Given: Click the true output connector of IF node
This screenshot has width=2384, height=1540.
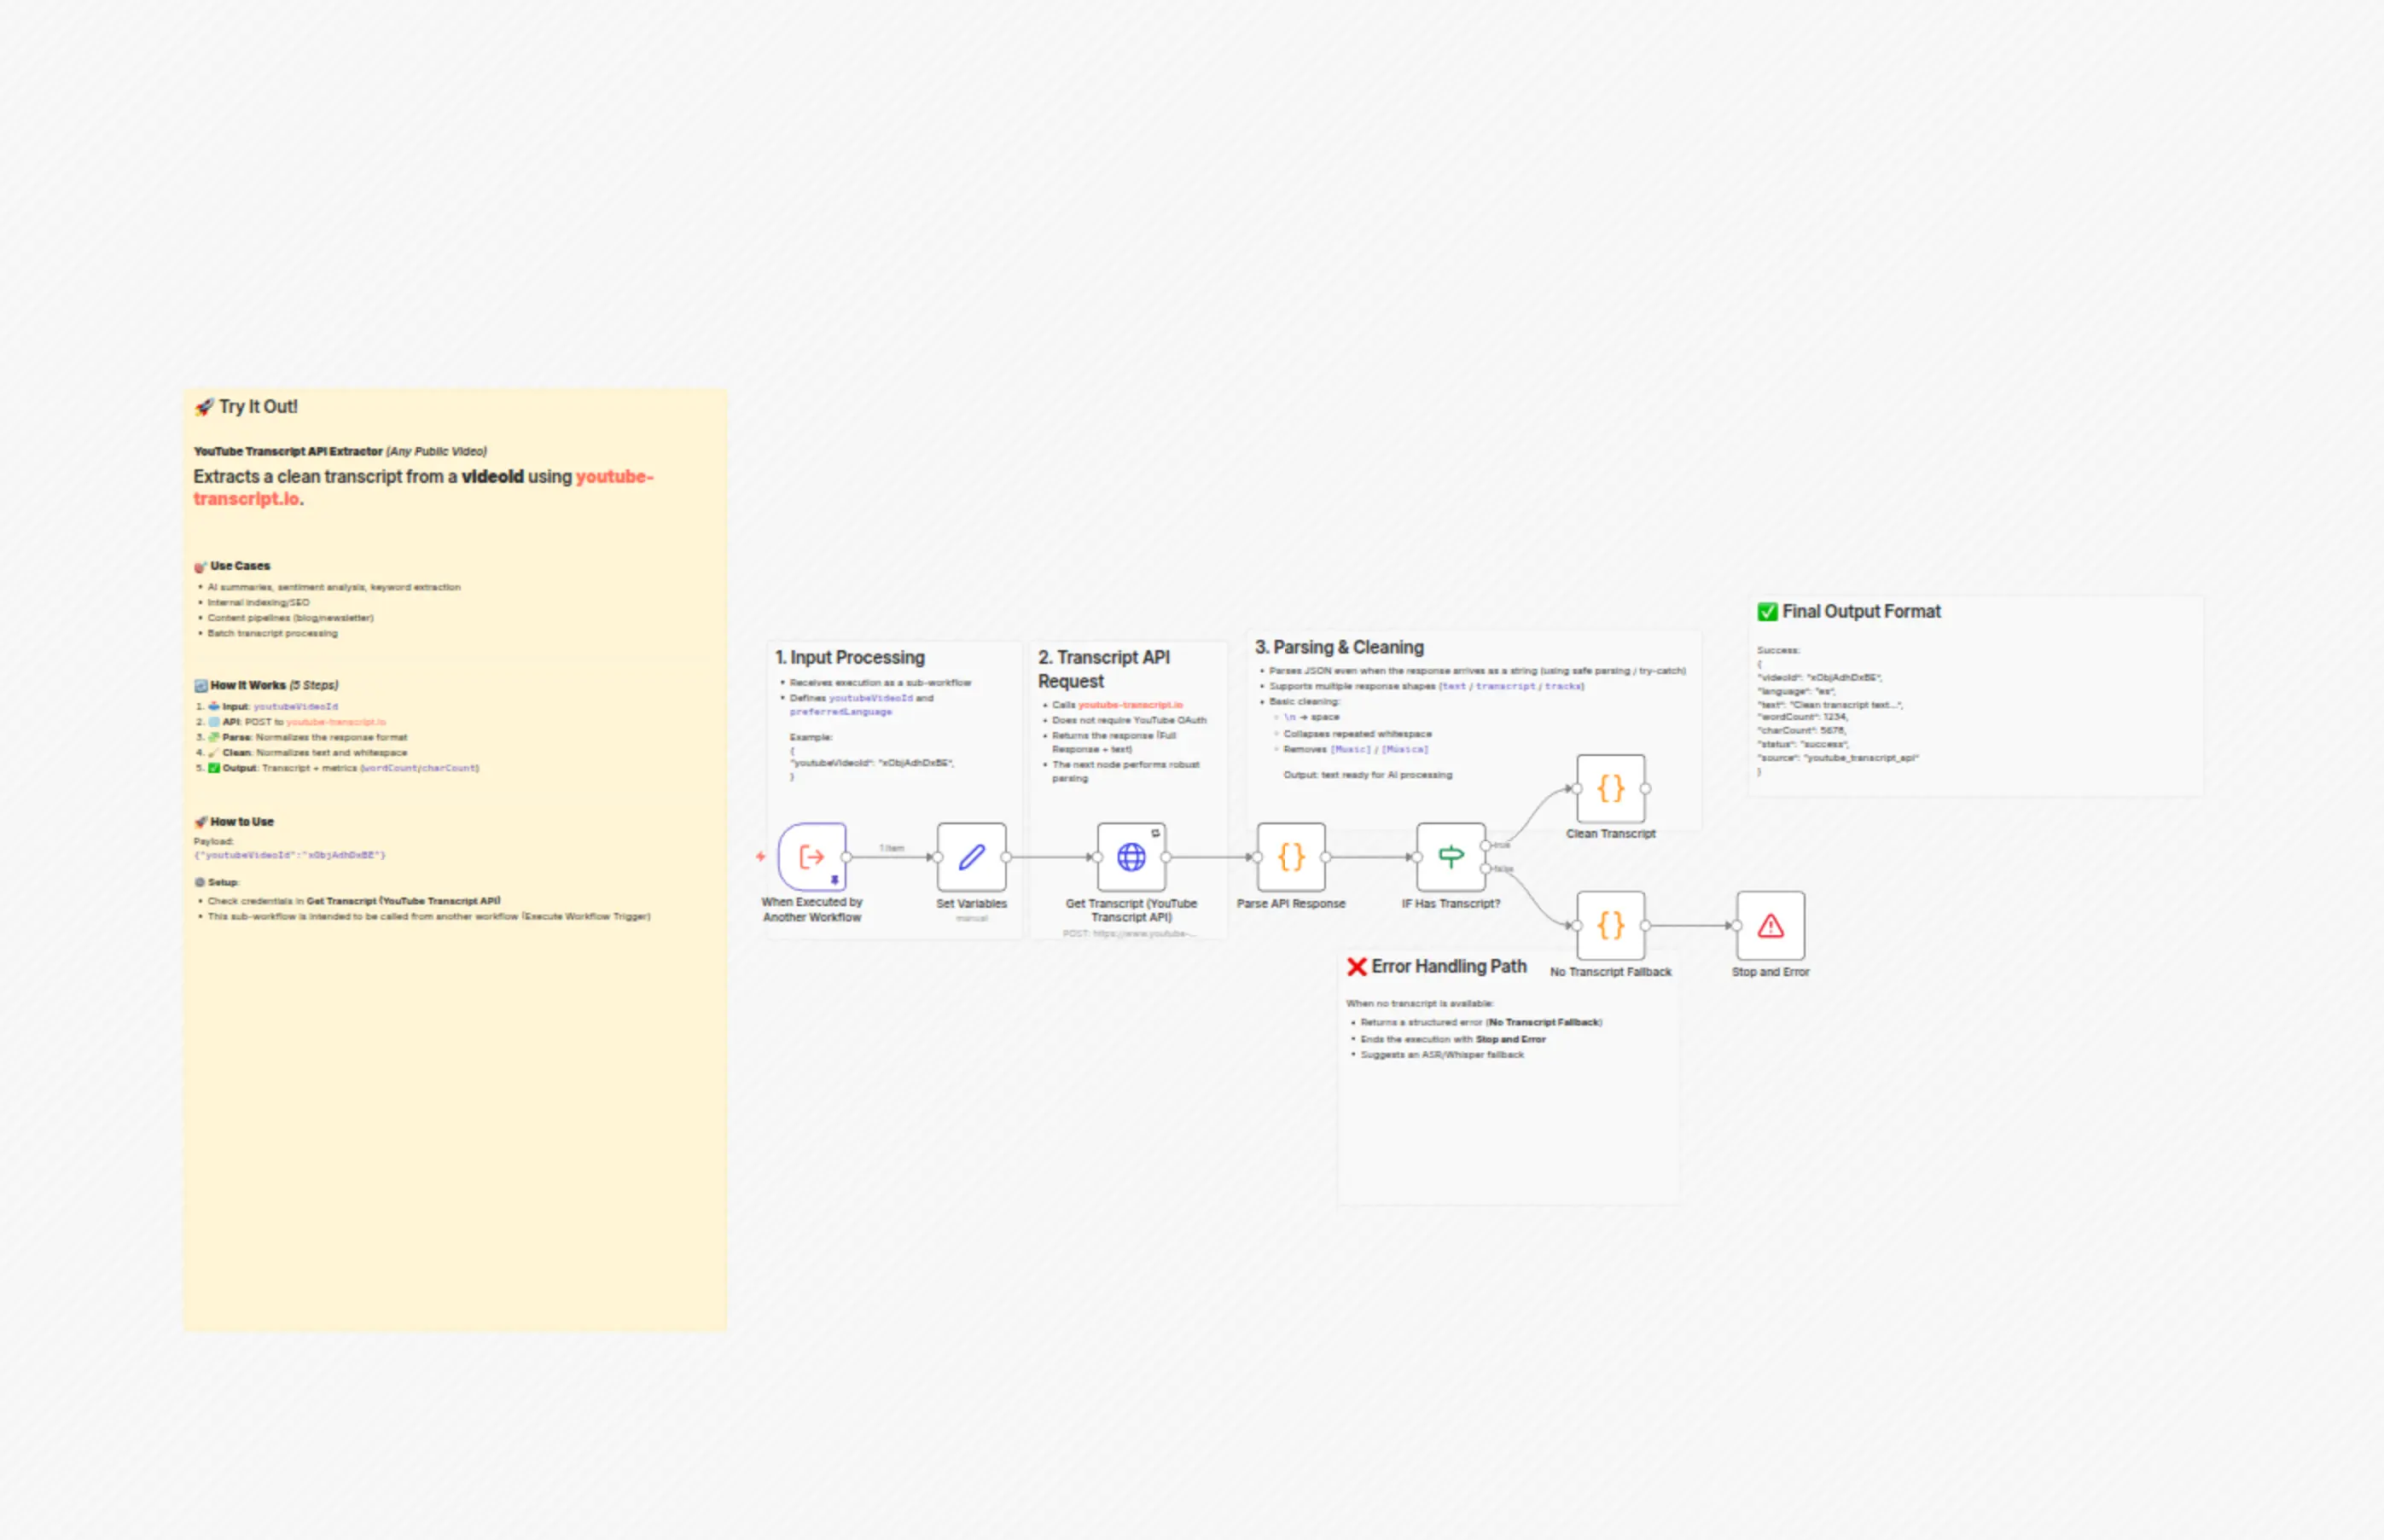Looking at the screenshot, I should pyautogui.click(x=1486, y=845).
